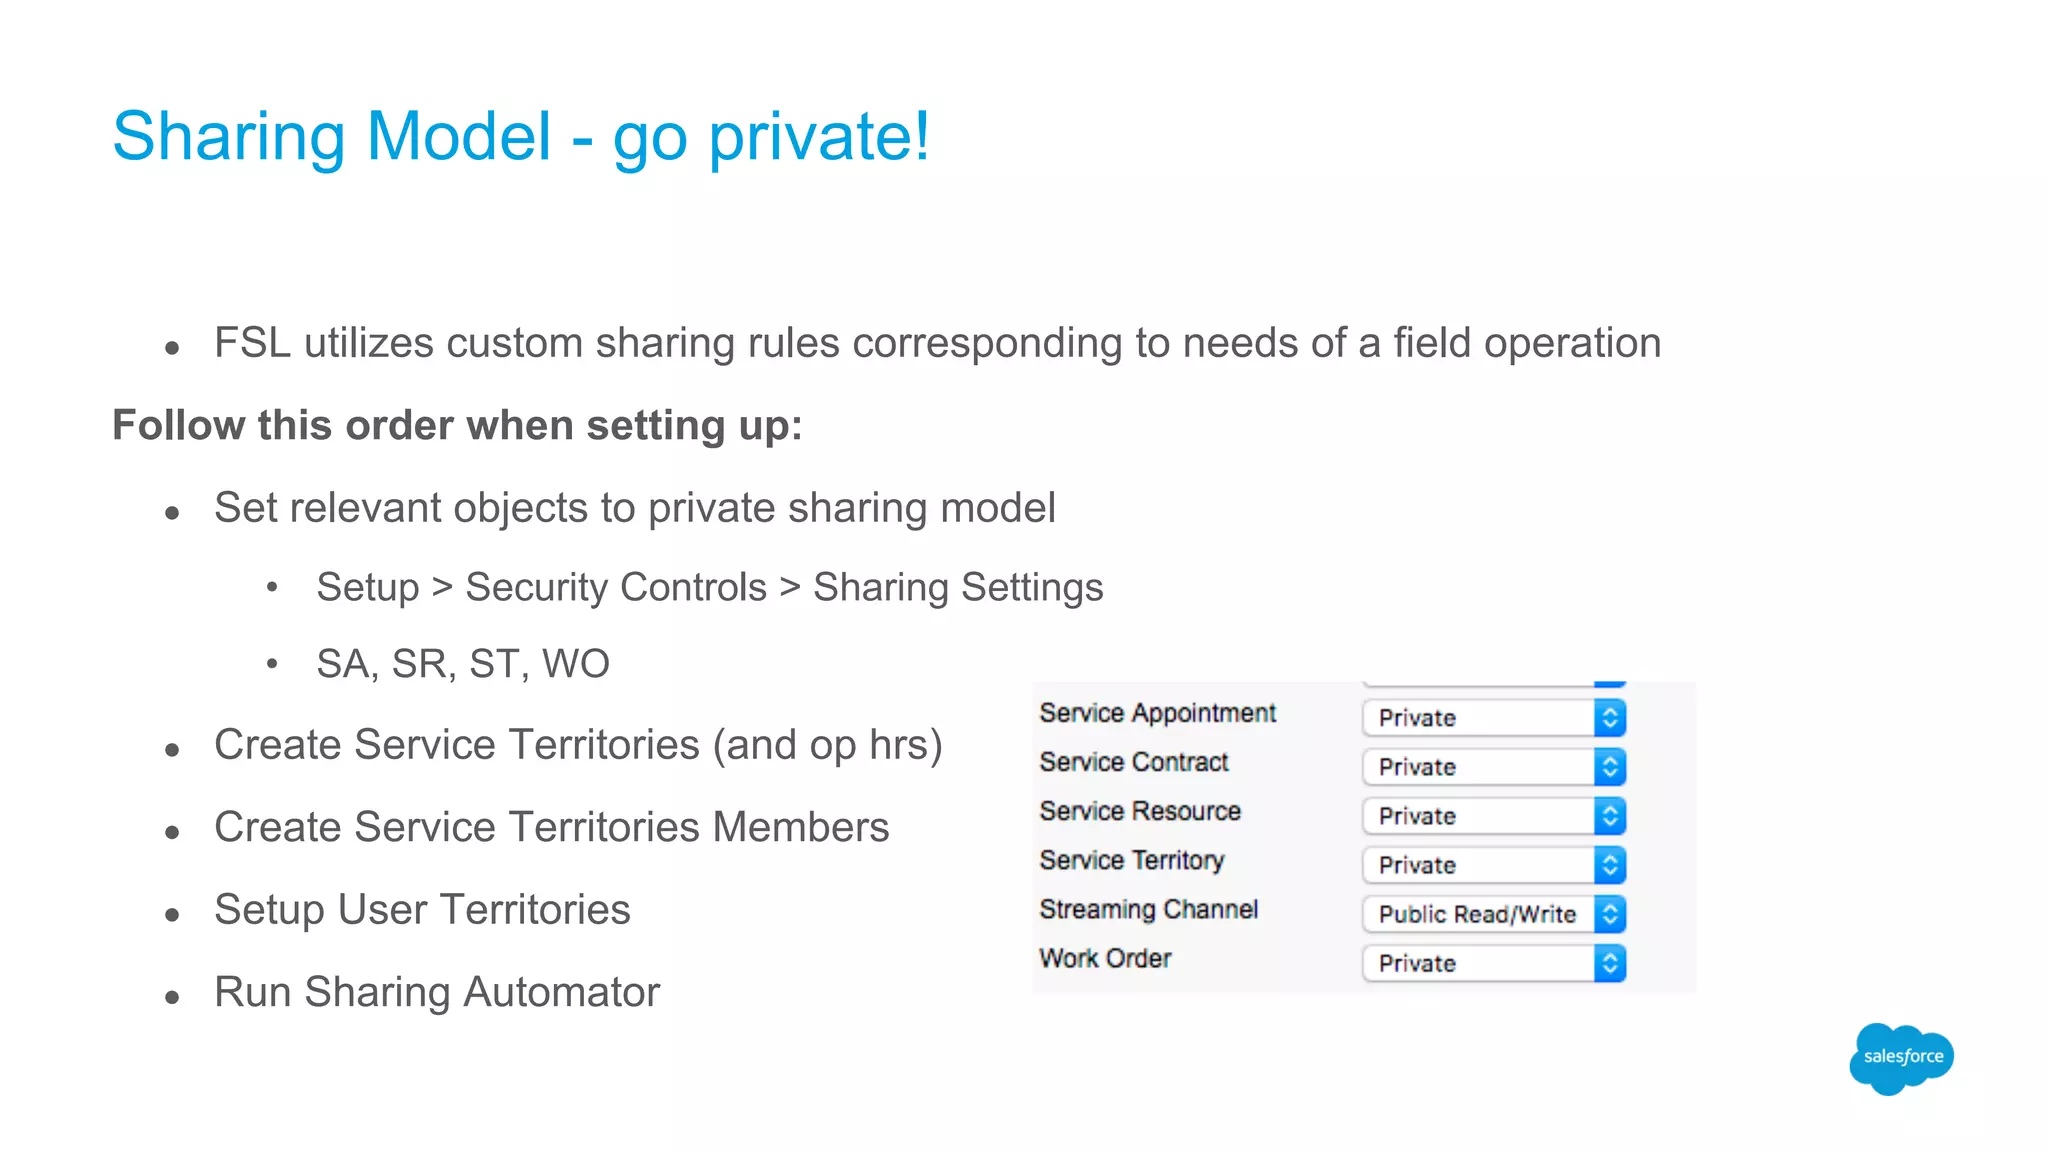Click the 'Follow this order when setting up:' heading
This screenshot has width=2048, height=1152.
point(457,425)
